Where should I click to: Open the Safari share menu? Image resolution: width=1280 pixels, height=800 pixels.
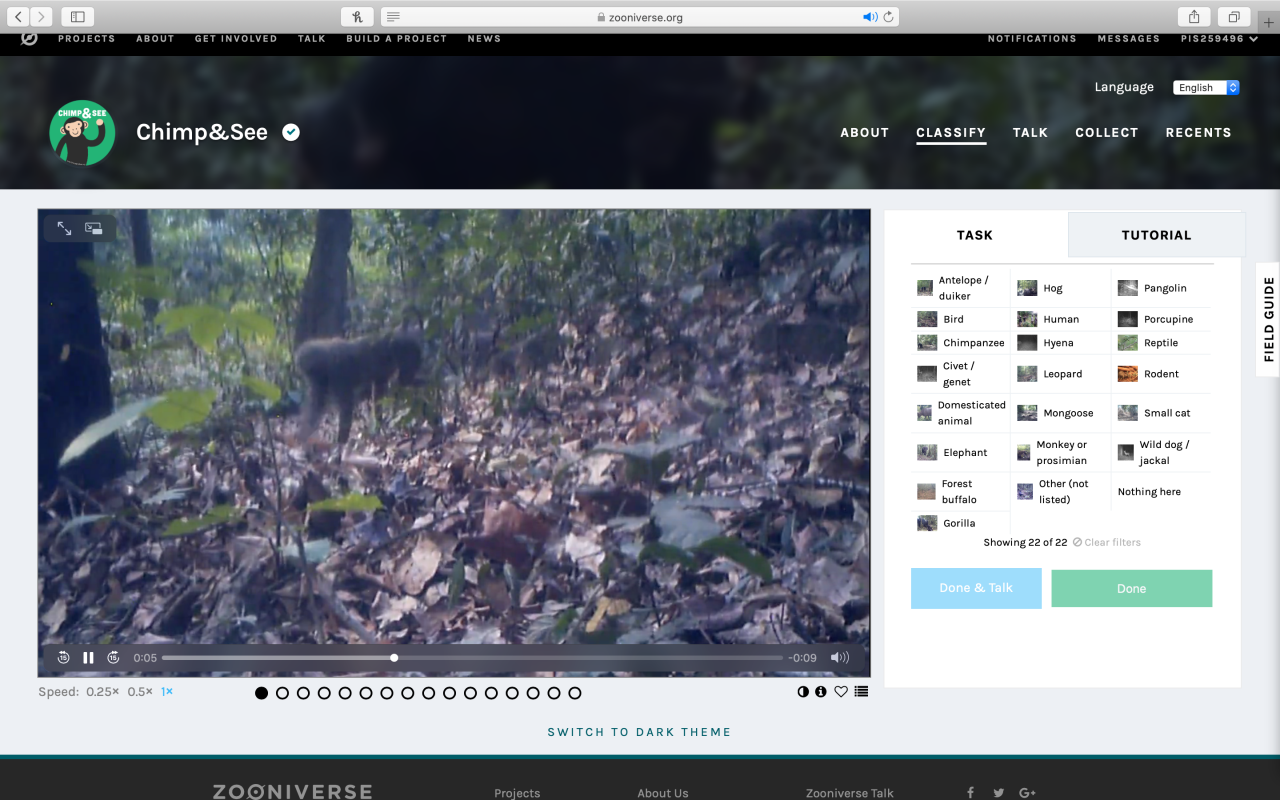pos(1194,16)
